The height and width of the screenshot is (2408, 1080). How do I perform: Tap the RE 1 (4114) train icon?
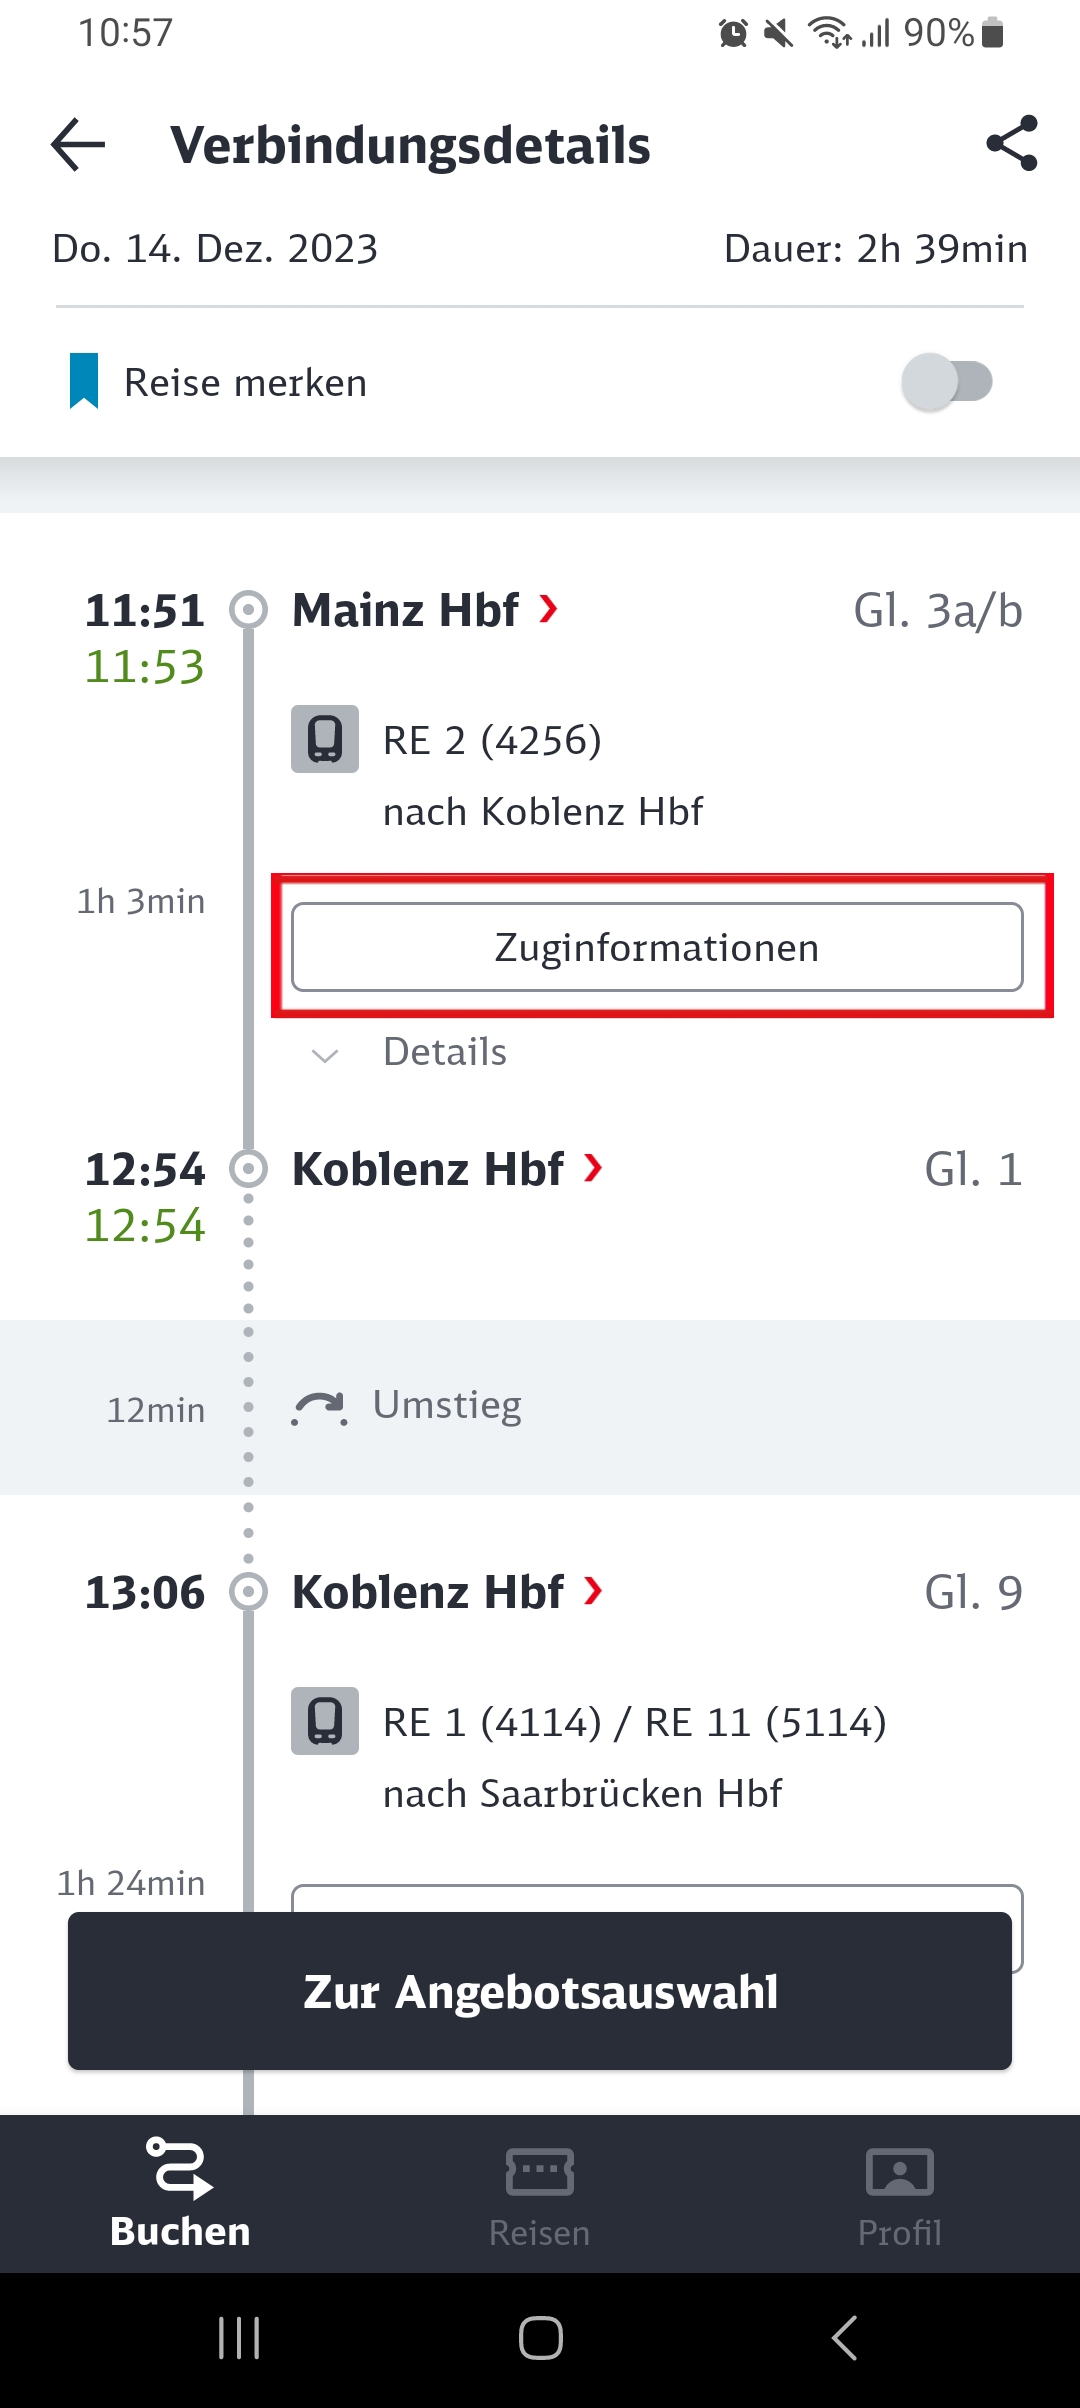point(325,1721)
